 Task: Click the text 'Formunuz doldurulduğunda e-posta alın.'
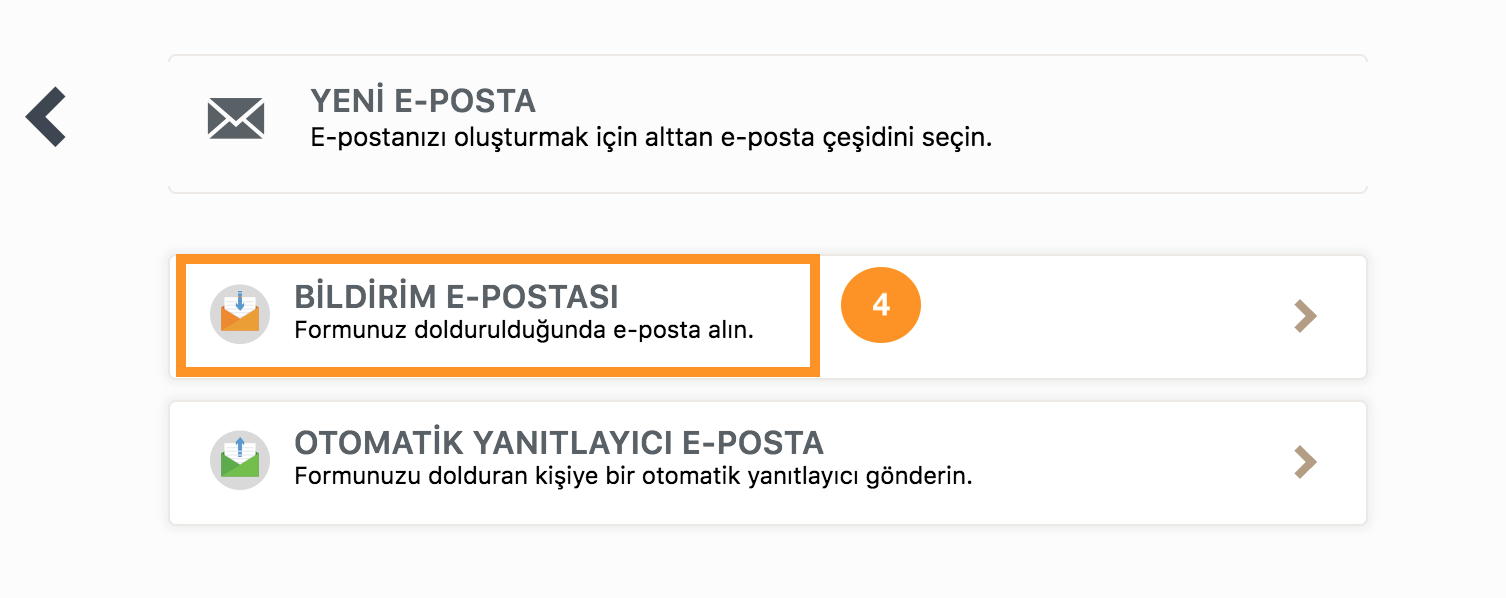[524, 331]
